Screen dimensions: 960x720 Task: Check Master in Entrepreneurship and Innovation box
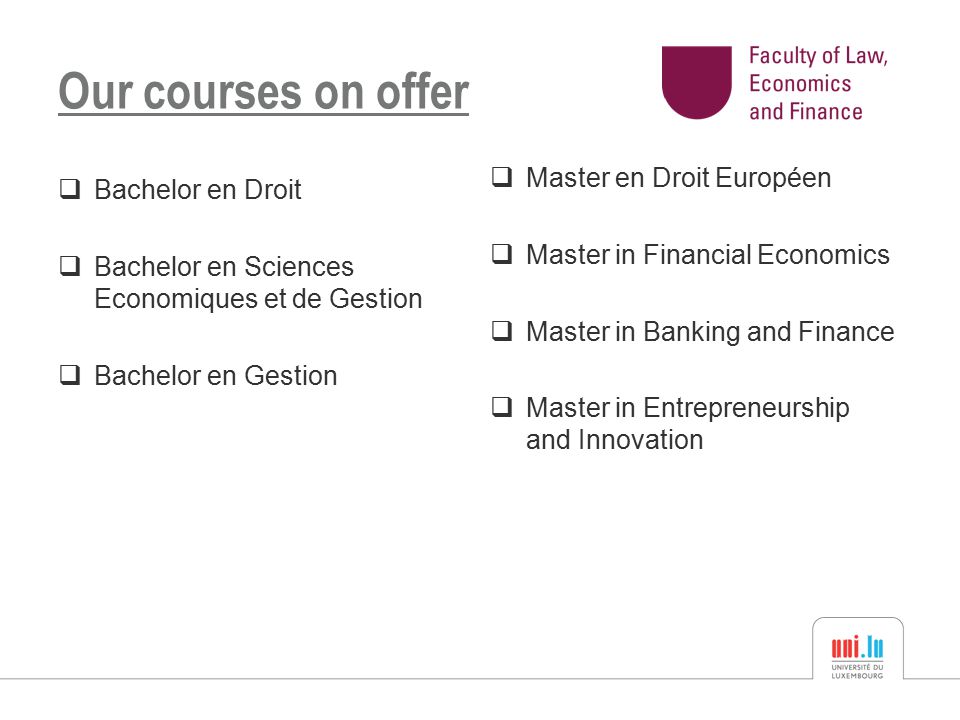pyautogui.click(x=502, y=407)
